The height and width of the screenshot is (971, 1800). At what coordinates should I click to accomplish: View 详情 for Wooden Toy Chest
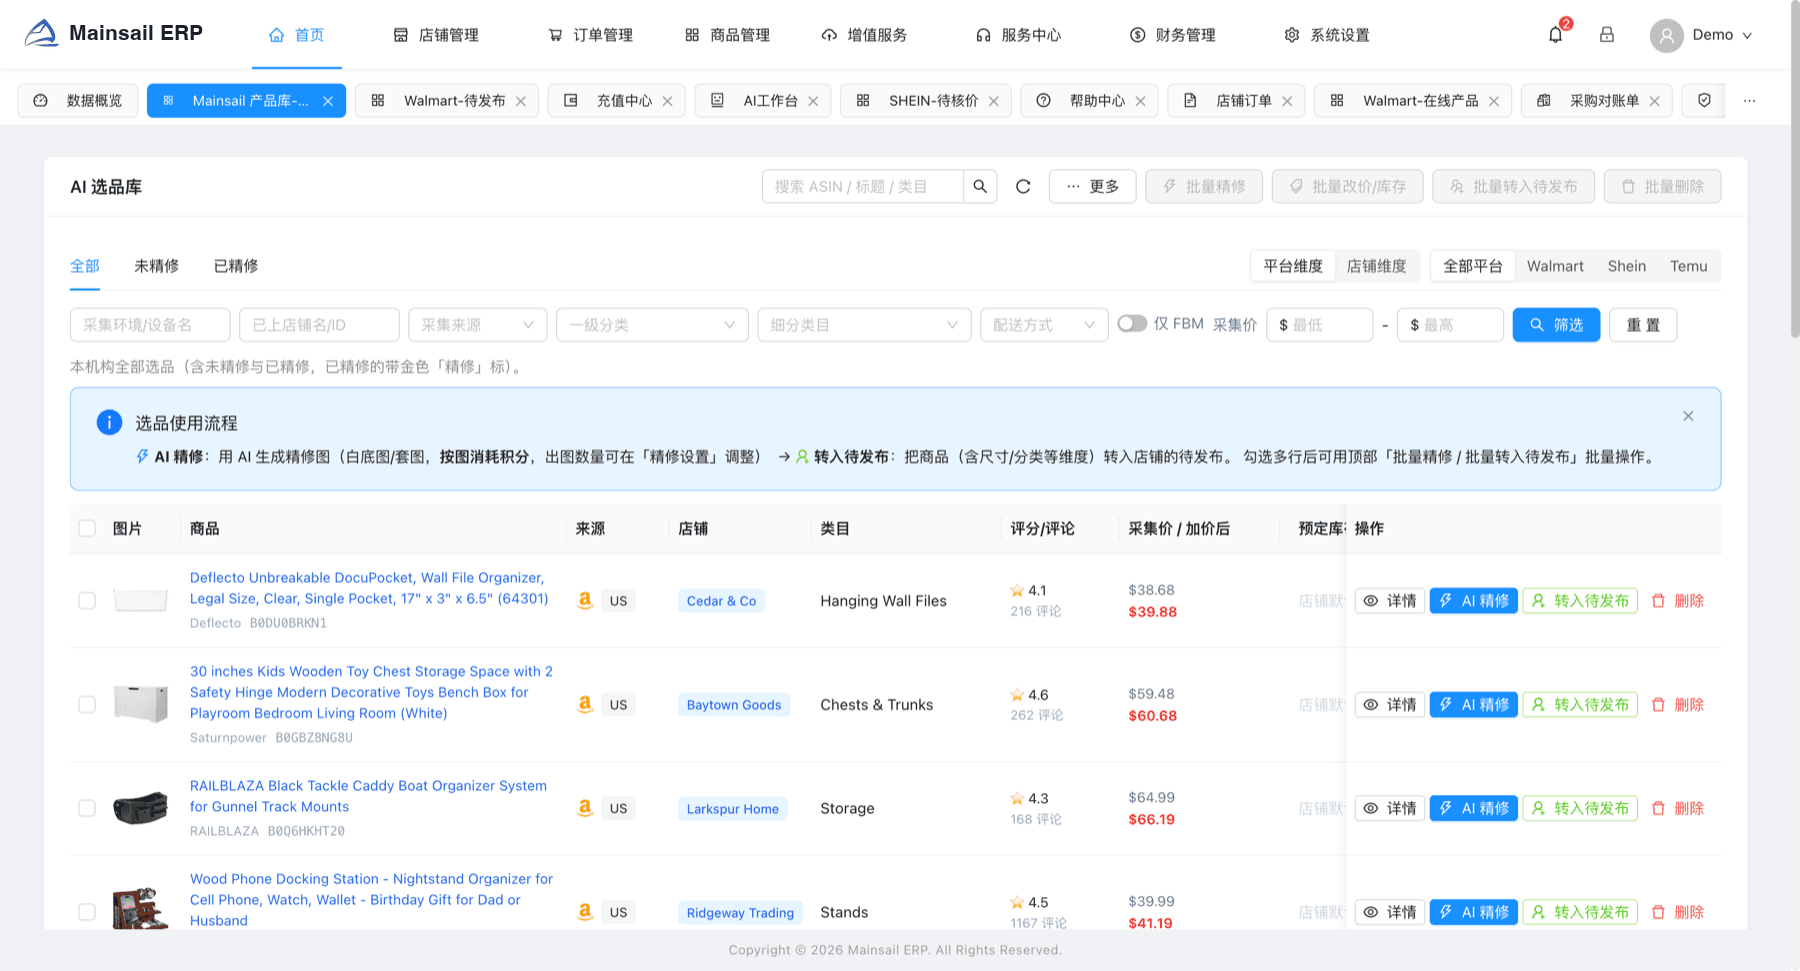[x=1390, y=705]
